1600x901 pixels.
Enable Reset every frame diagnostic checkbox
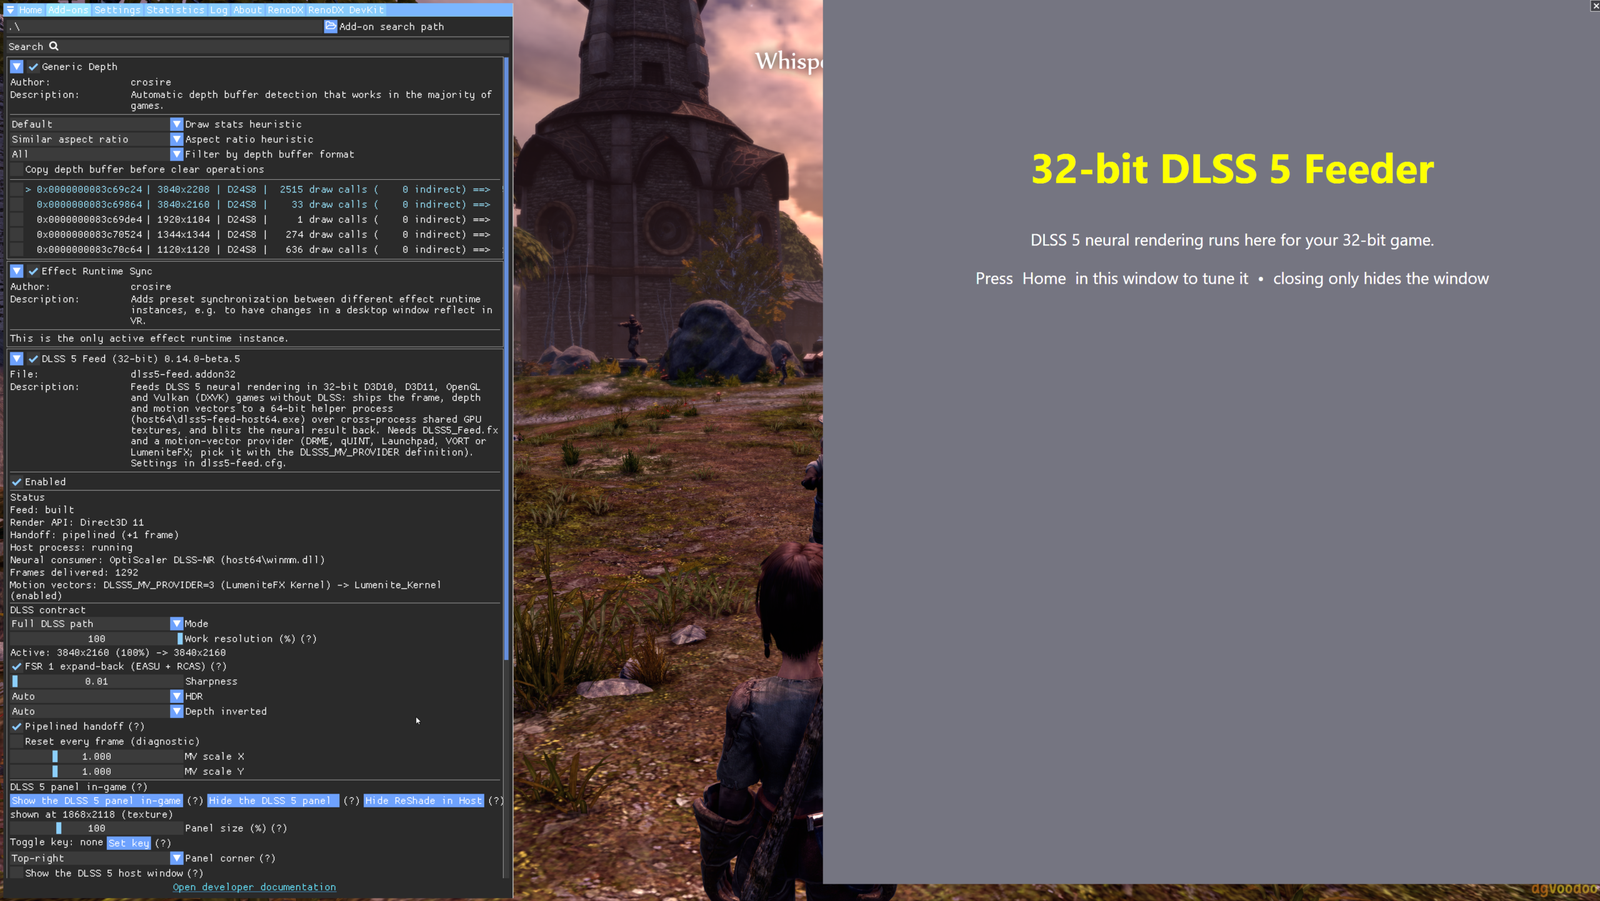(17, 741)
